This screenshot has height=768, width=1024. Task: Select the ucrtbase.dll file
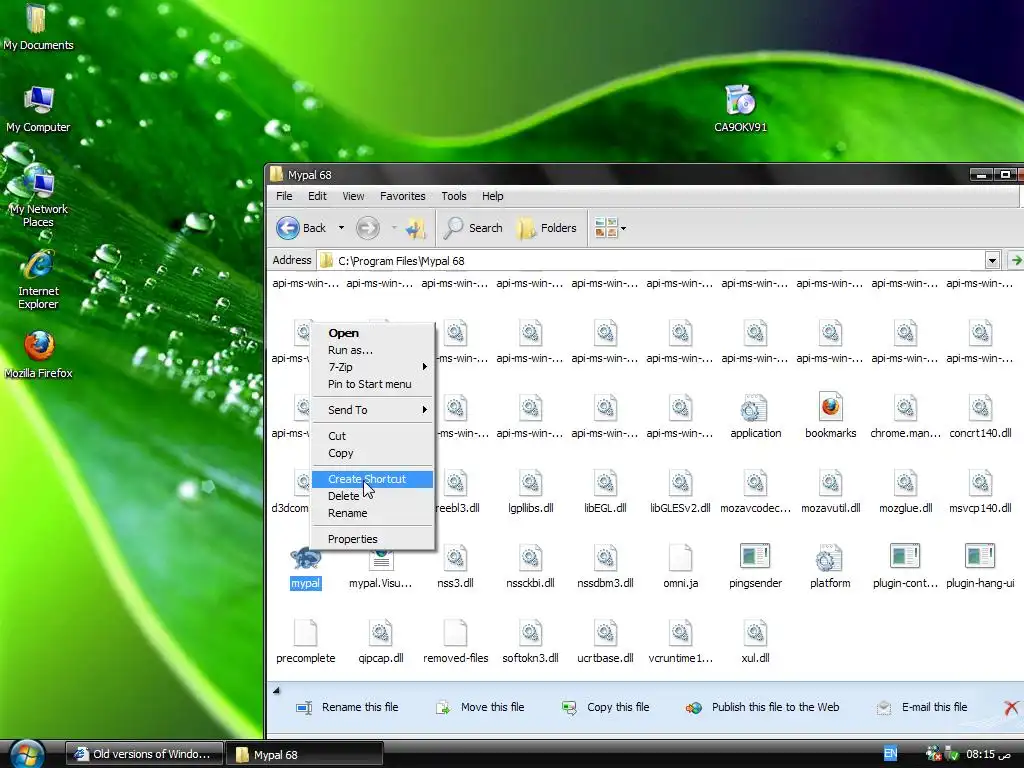(605, 641)
